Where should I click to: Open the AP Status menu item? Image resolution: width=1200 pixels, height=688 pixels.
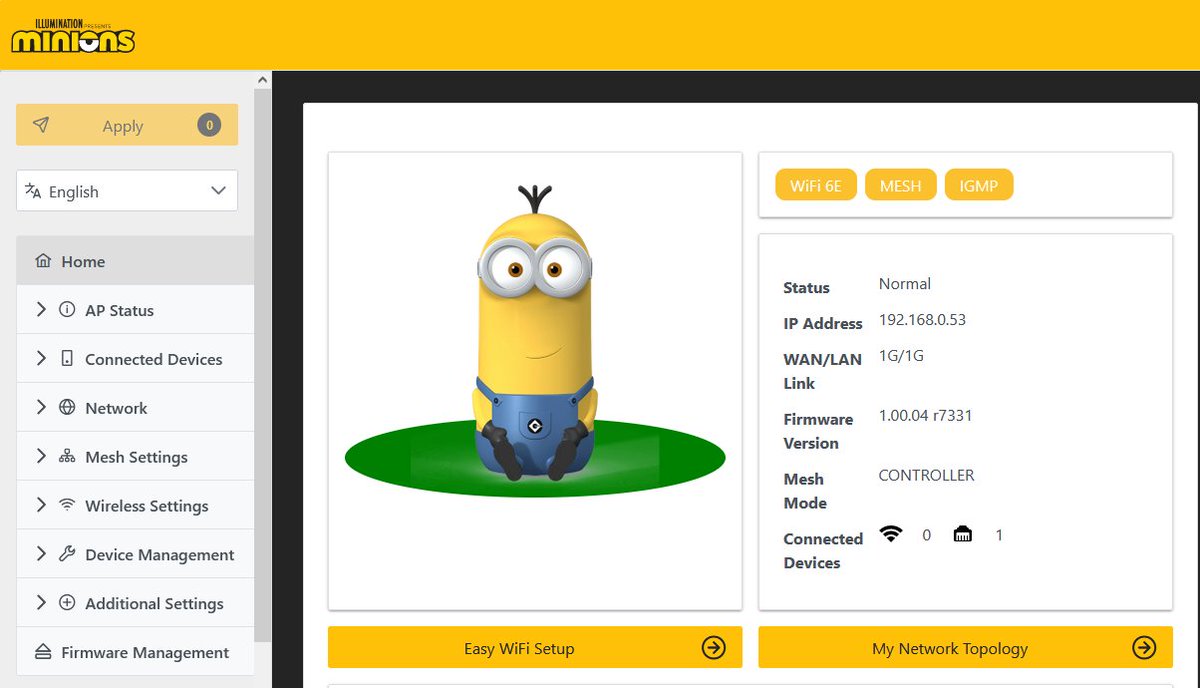click(x=135, y=310)
